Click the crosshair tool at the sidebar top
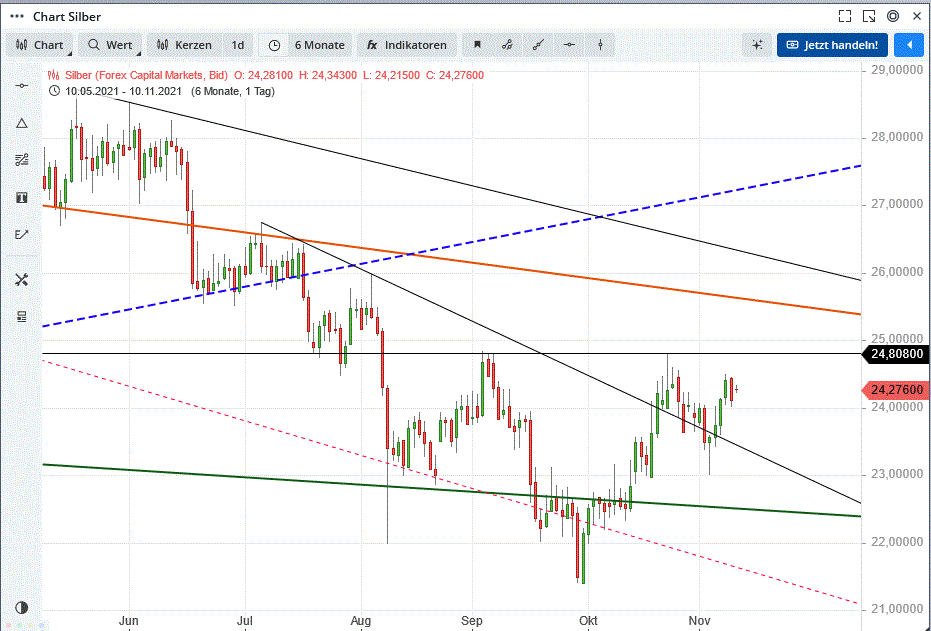The width and height of the screenshot is (931, 631). (21, 85)
